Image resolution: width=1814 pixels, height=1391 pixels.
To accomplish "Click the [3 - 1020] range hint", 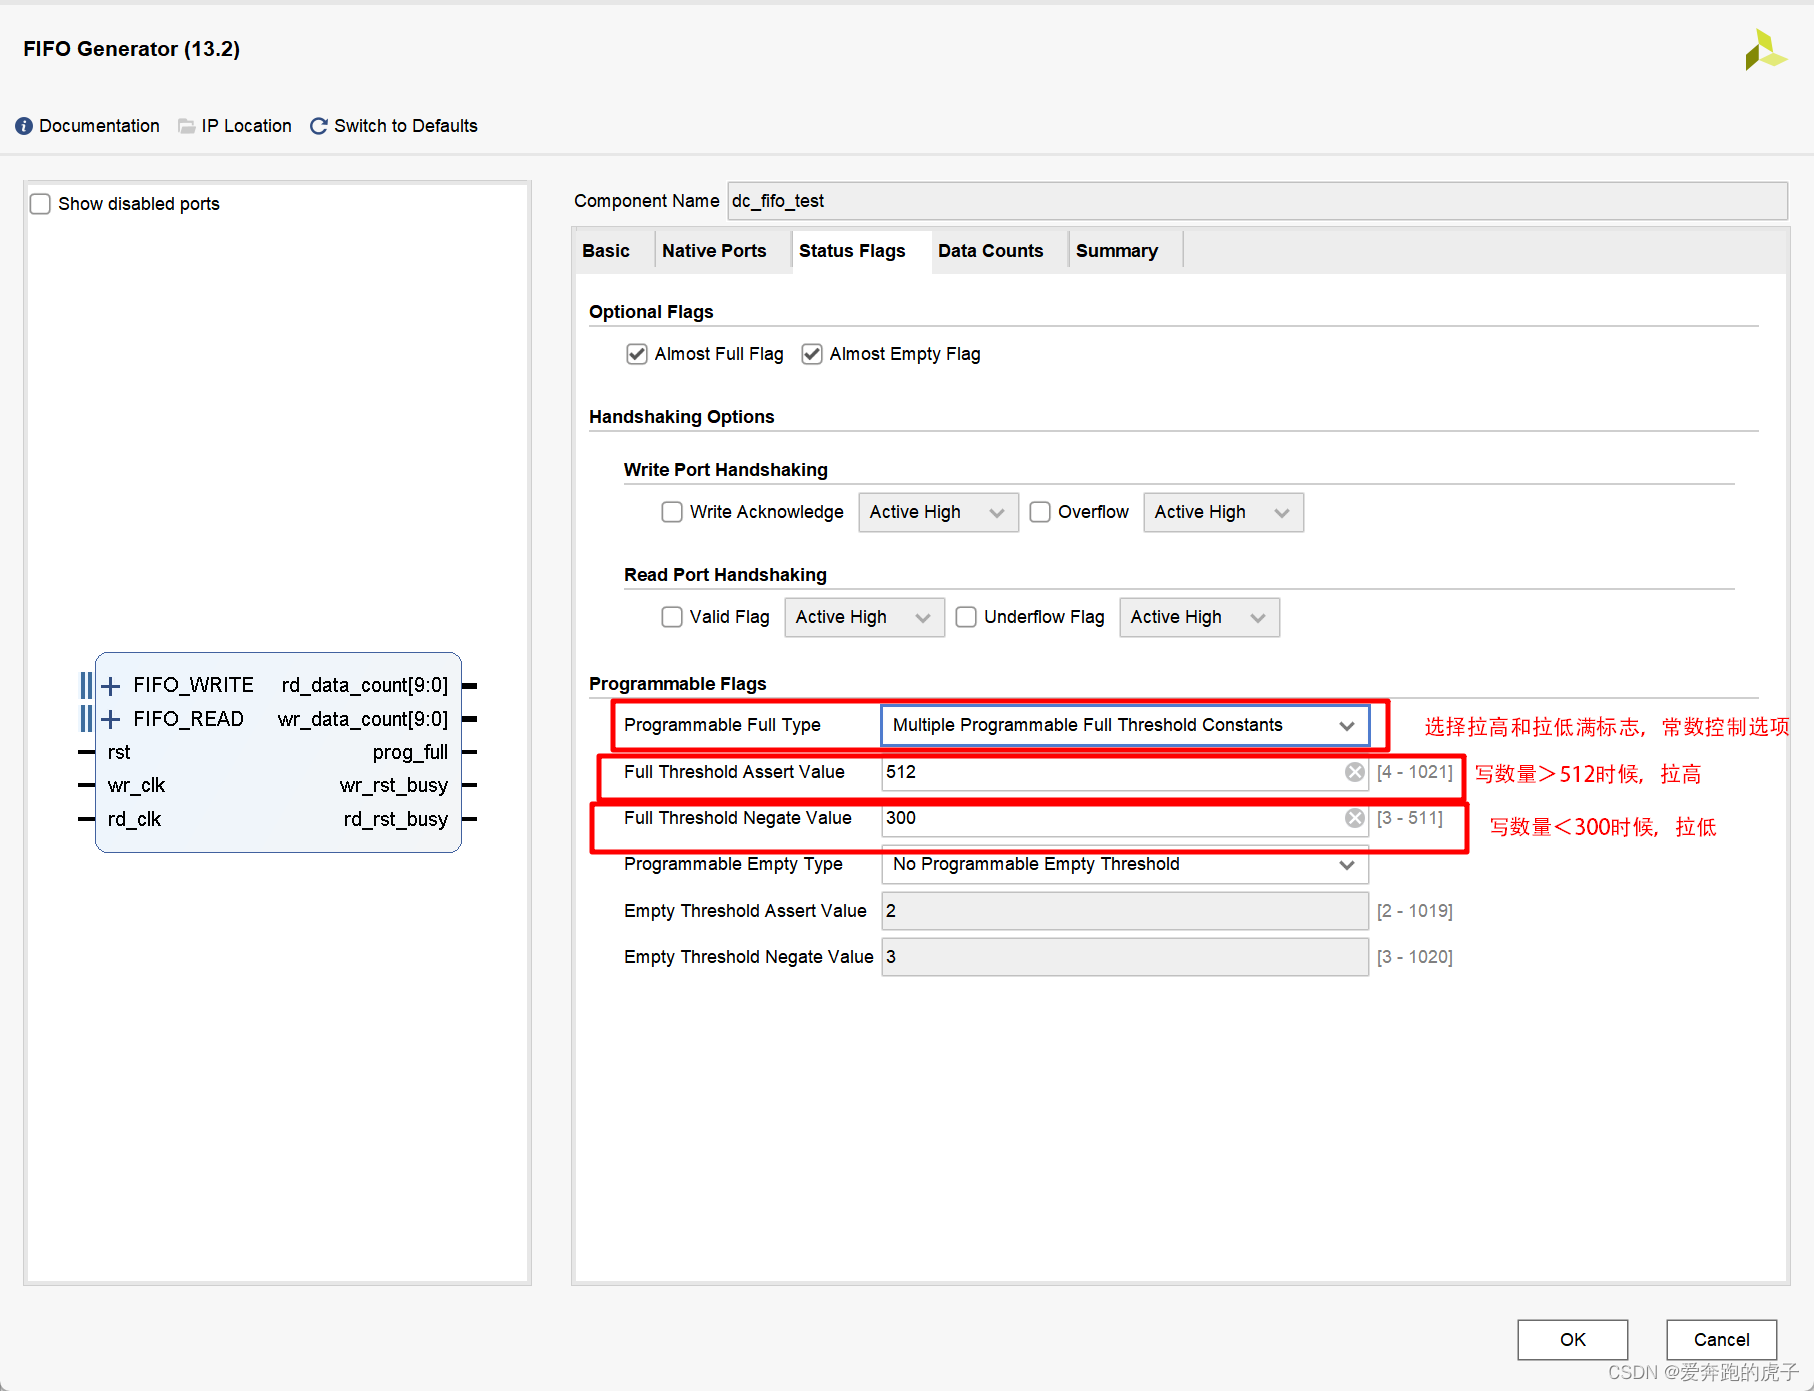I will 1414,957.
